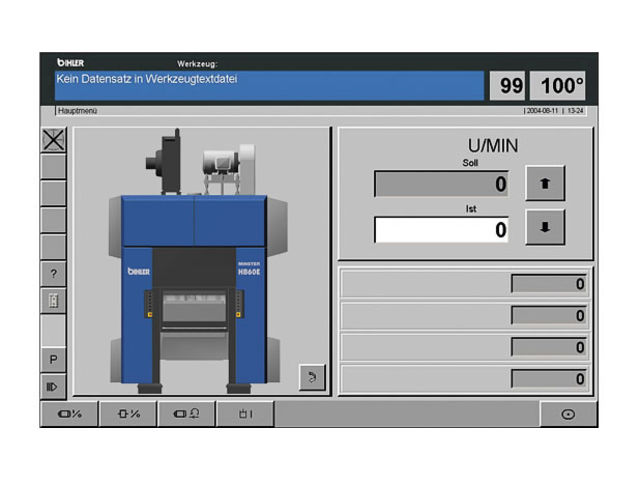
Task: Click the third bottom toolbar icon with lamp
Action: [x=186, y=414]
